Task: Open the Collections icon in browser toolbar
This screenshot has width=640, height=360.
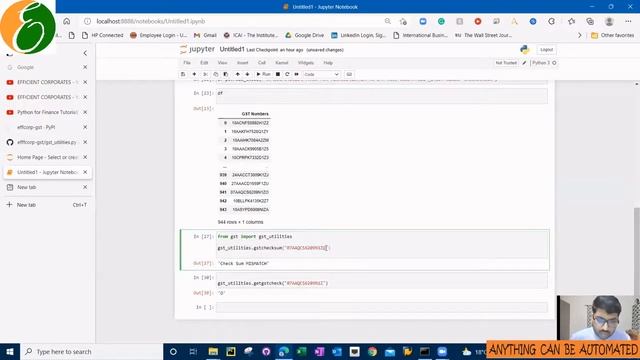Action: pyautogui.click(x=590, y=21)
